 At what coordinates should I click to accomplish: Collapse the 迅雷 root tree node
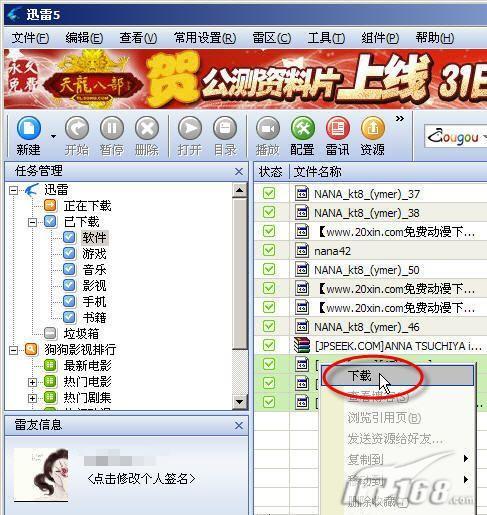pyautogui.click(x=13, y=190)
